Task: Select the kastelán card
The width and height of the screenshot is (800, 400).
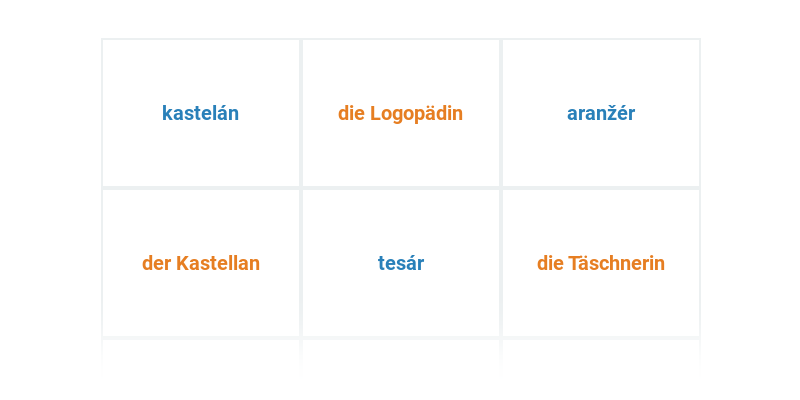Action: [x=201, y=113]
